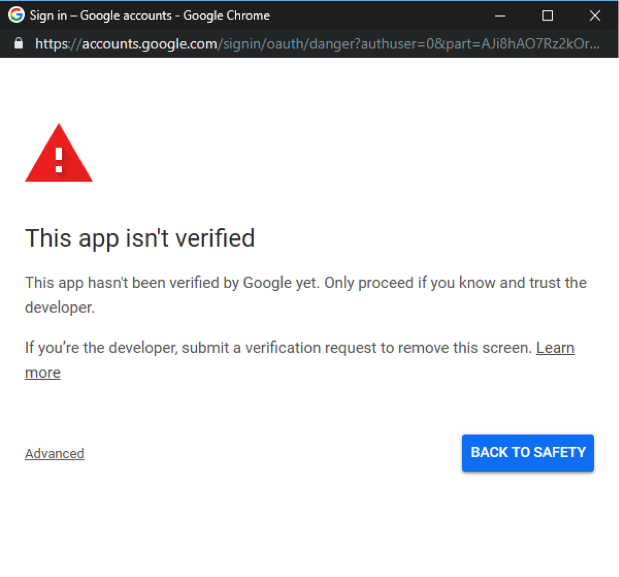Minimize the Google sign-in window
Viewport: 619px width, 577px height.
coord(500,16)
